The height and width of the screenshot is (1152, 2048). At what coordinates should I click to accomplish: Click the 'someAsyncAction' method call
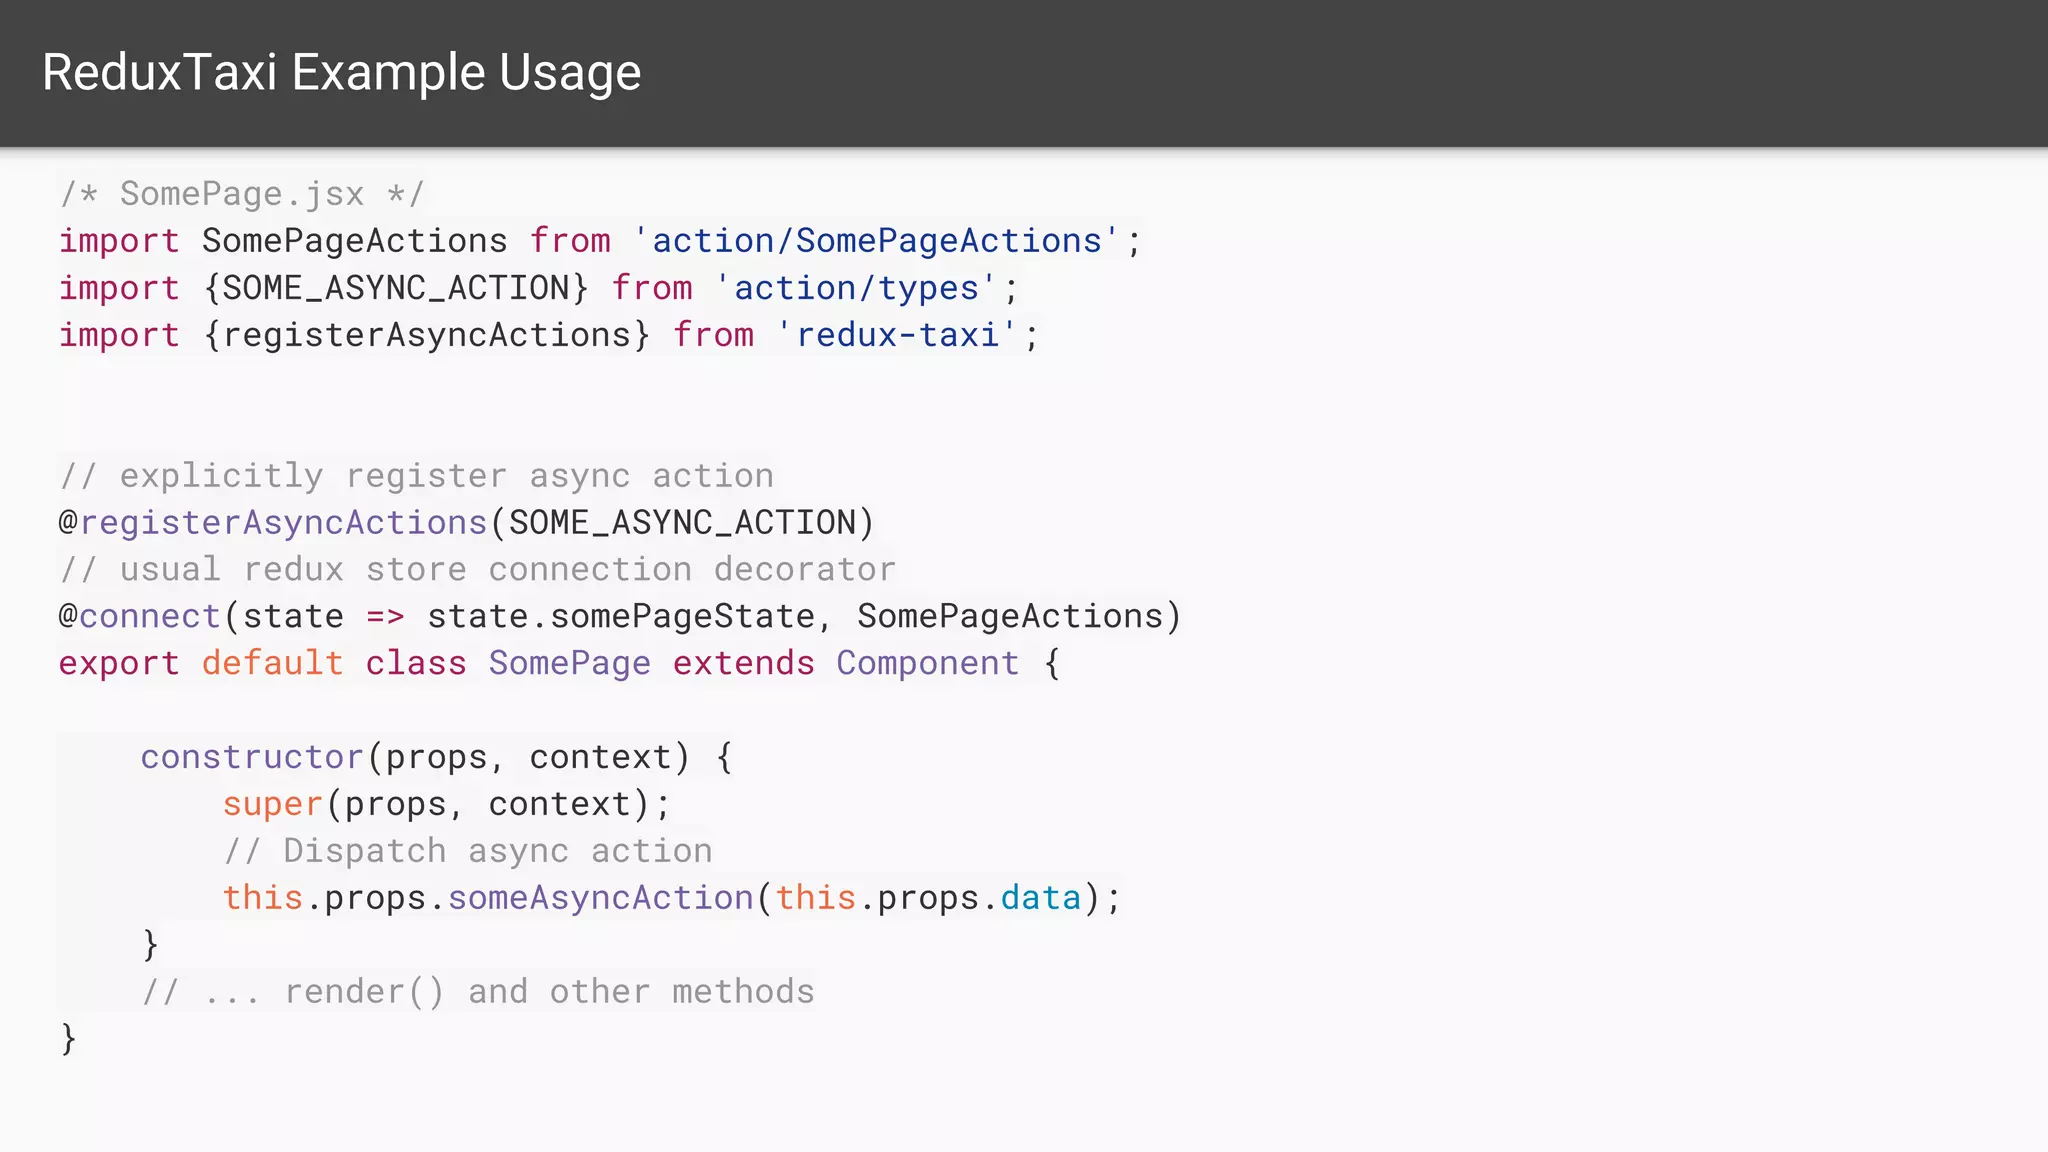coord(600,899)
